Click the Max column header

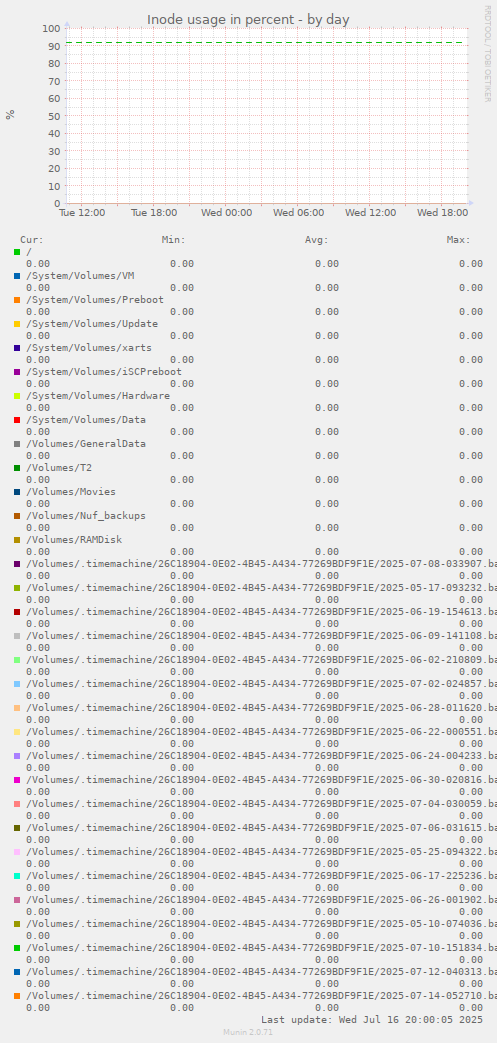(x=458, y=240)
